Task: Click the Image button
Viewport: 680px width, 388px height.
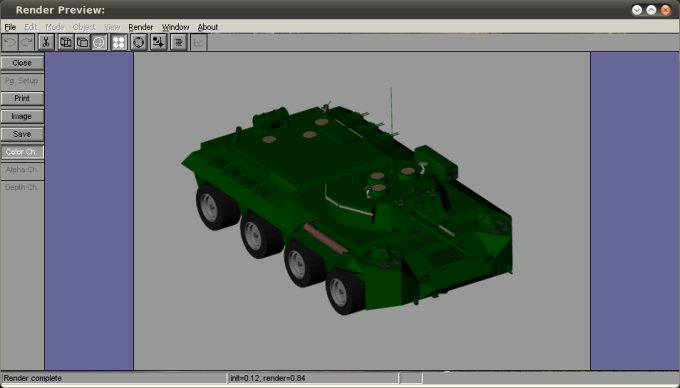Action: click(22, 116)
